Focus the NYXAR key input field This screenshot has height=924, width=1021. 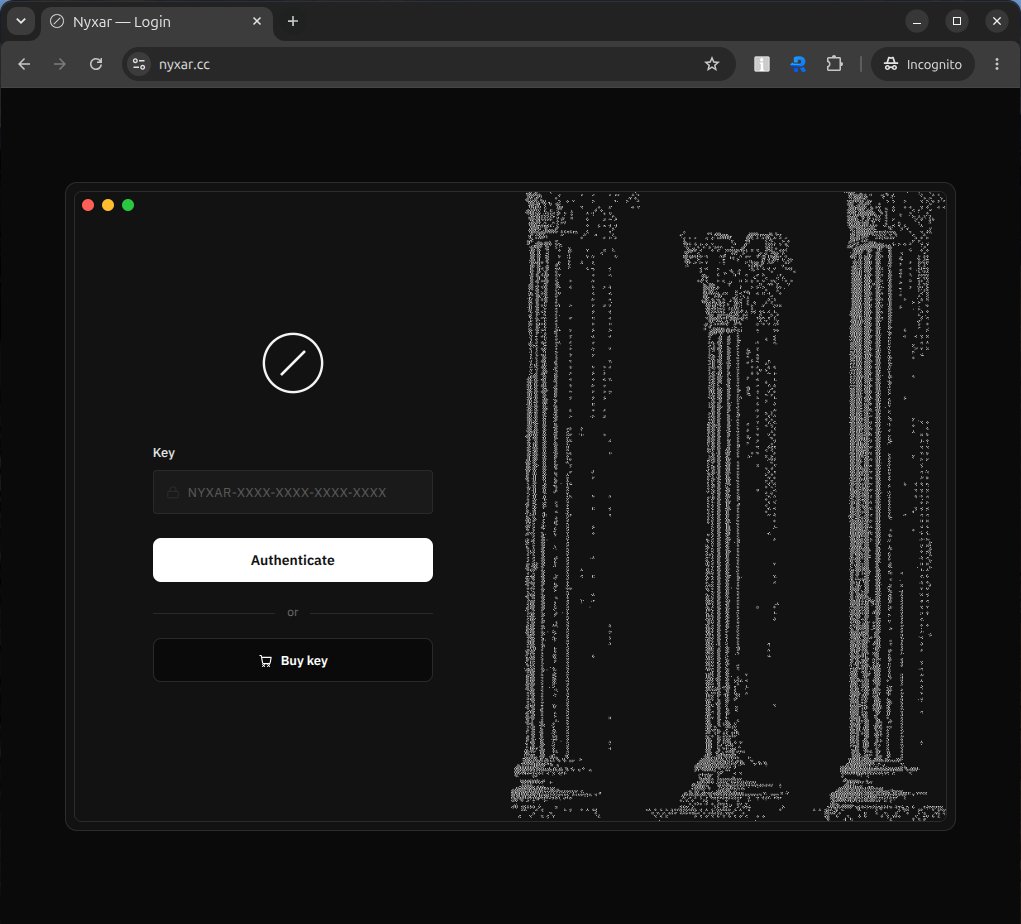(x=292, y=492)
